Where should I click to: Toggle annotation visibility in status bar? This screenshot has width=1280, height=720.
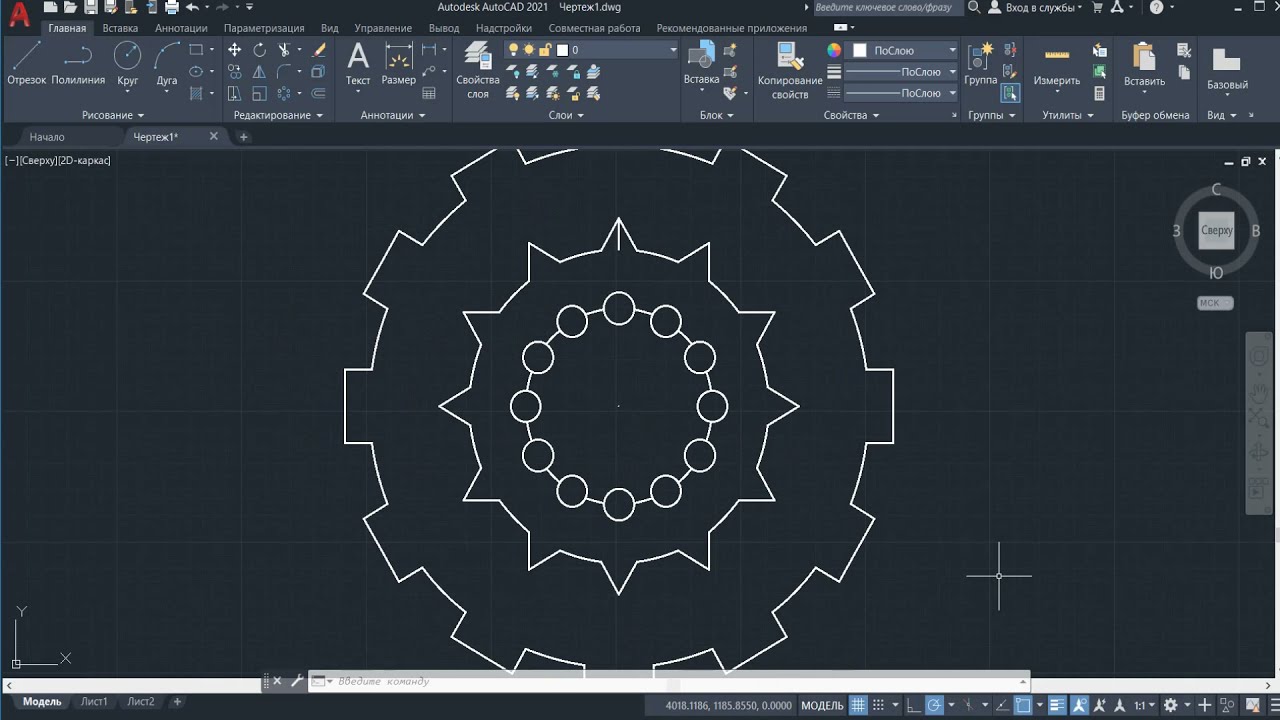tap(1079, 705)
